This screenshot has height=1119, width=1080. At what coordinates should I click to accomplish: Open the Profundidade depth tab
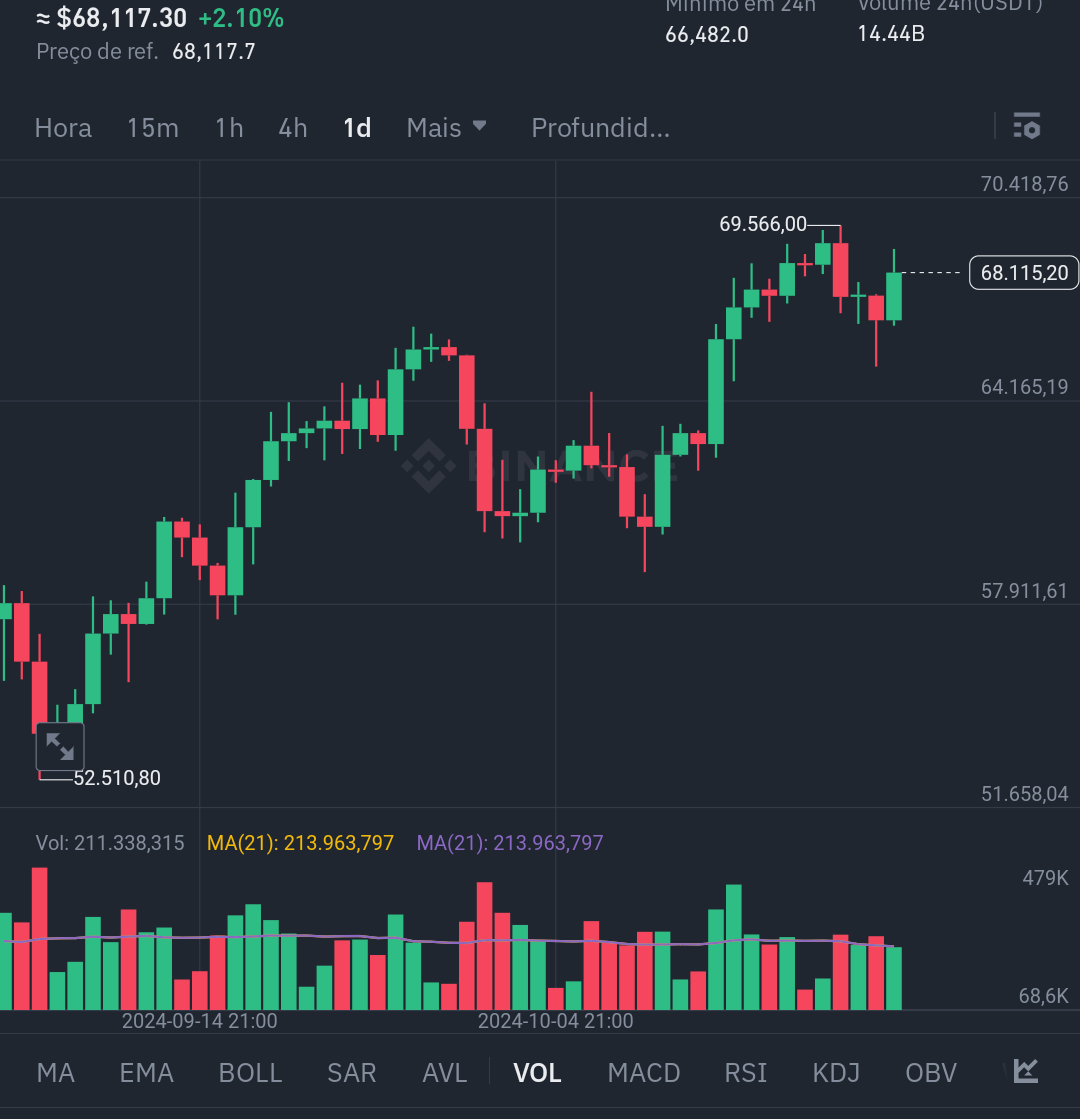click(x=600, y=128)
